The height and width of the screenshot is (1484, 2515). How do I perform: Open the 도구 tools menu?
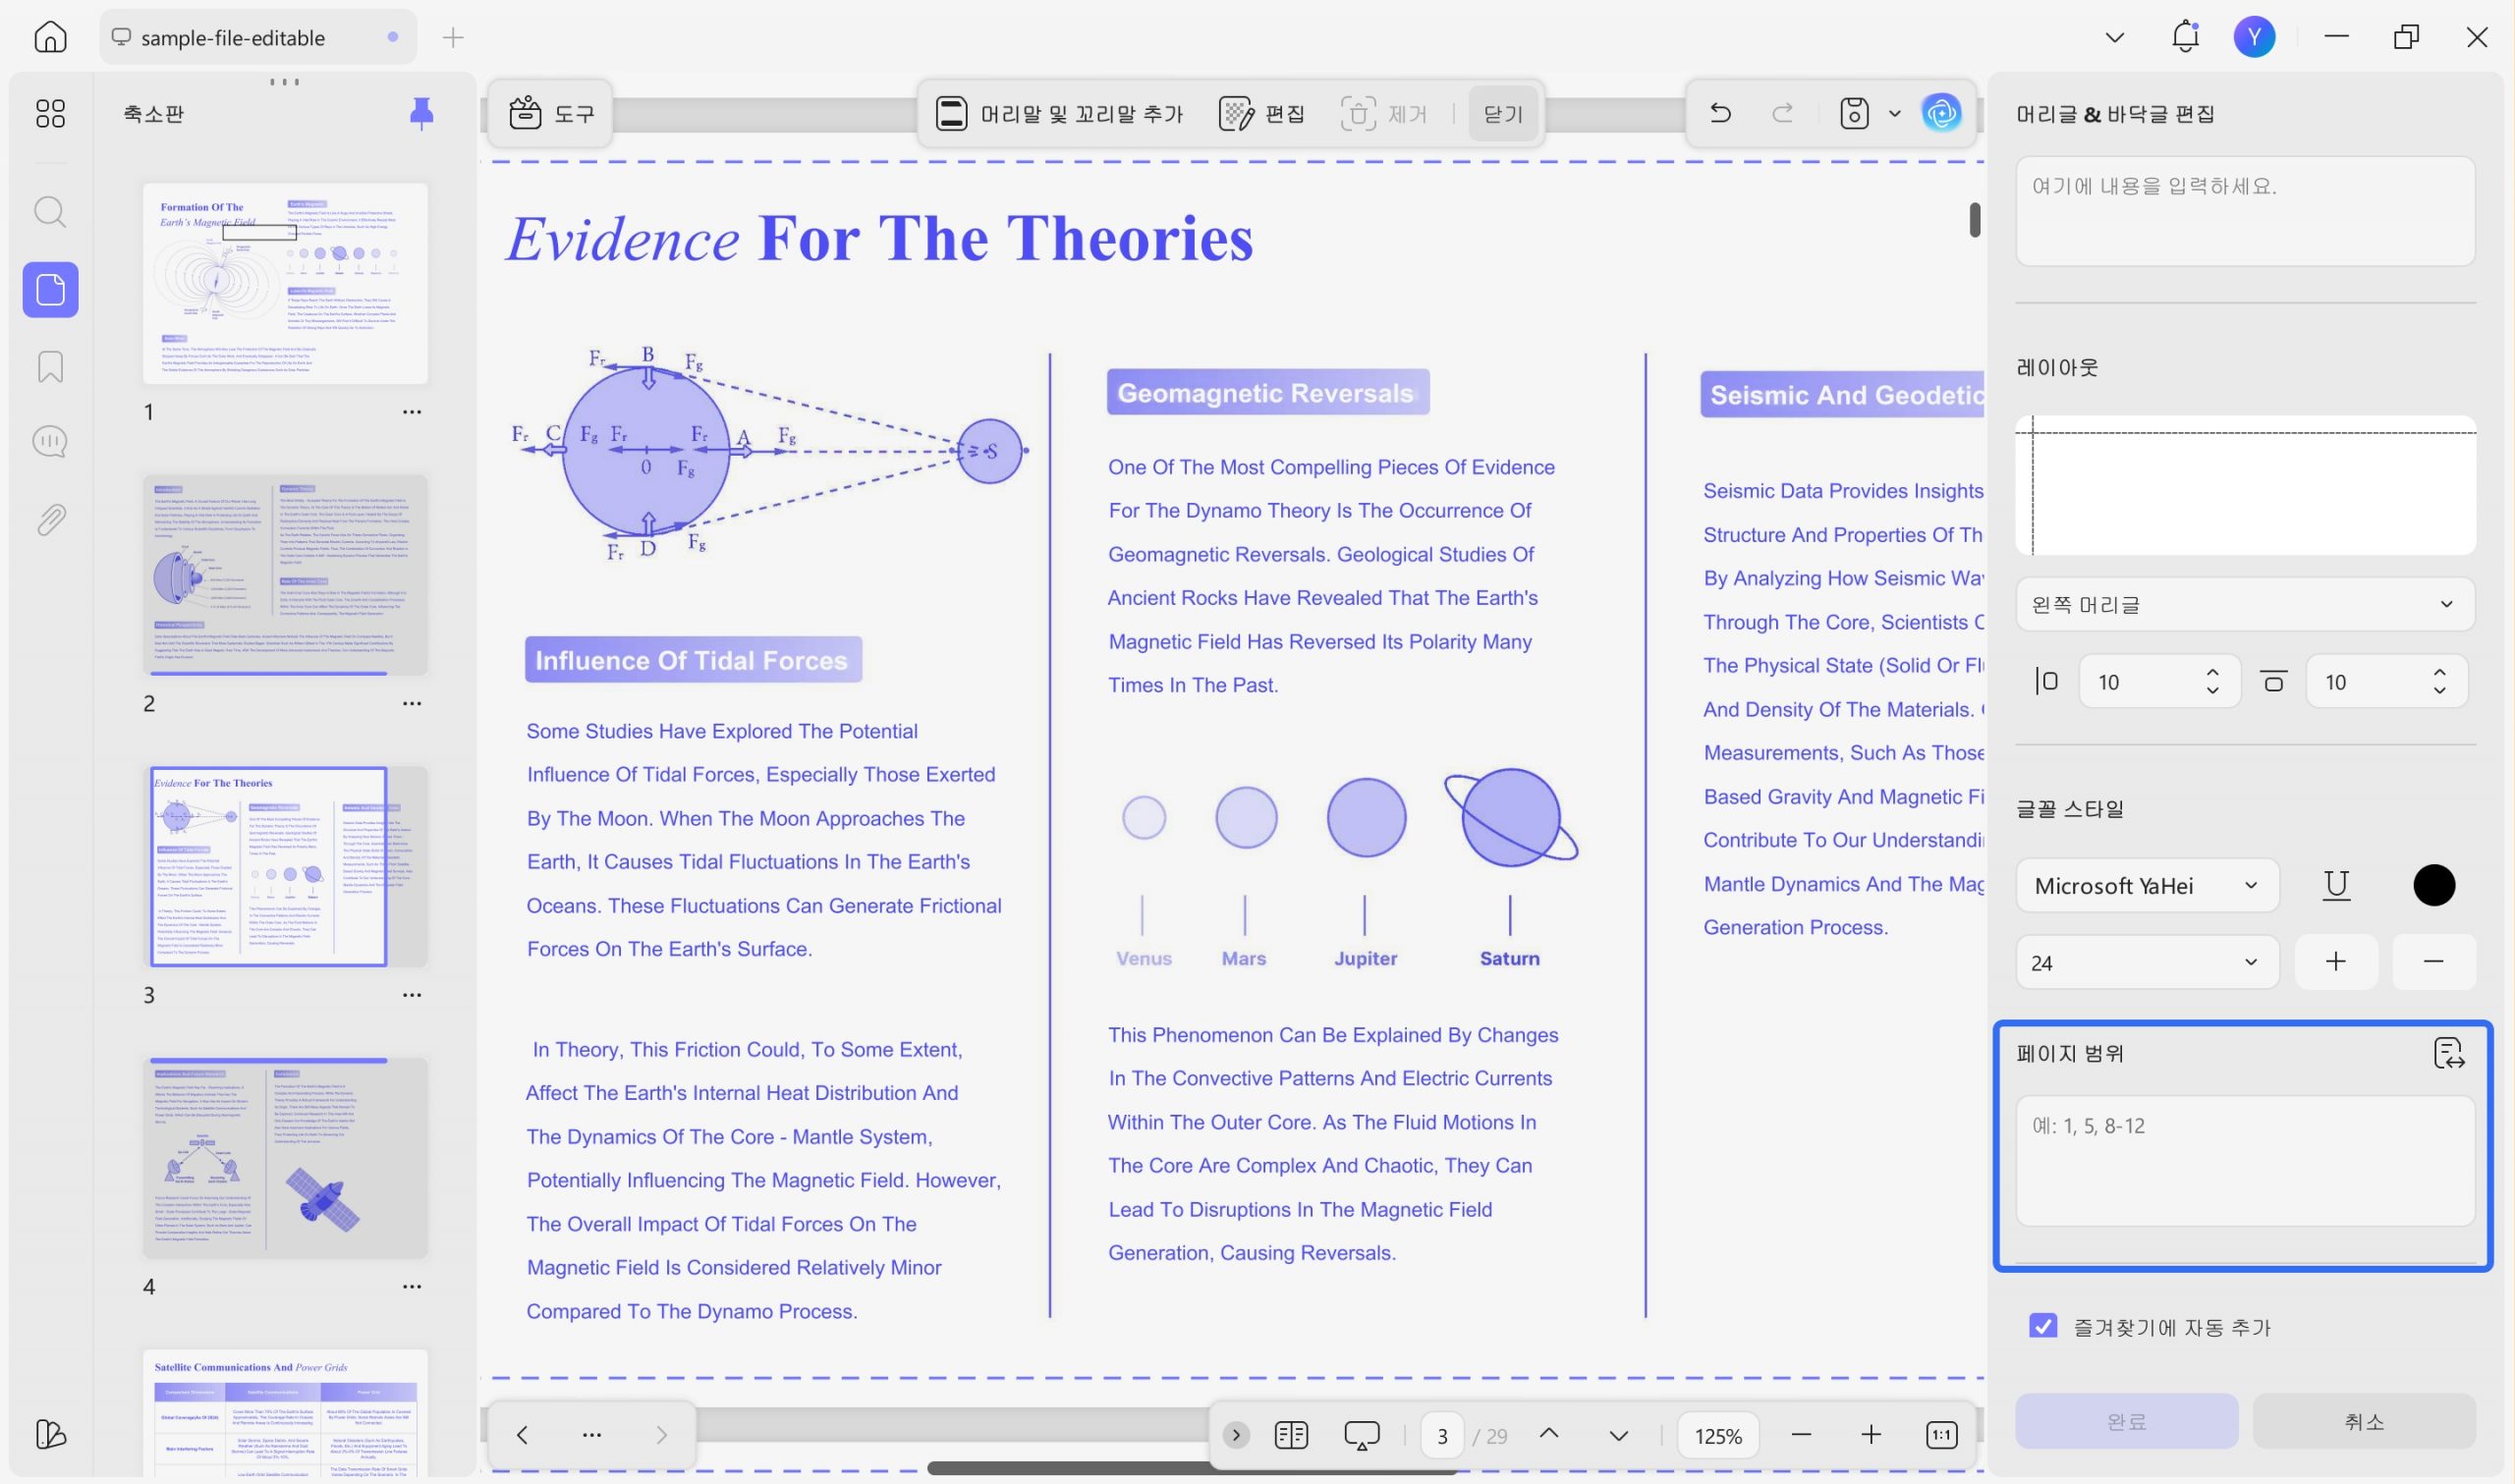[x=551, y=113]
